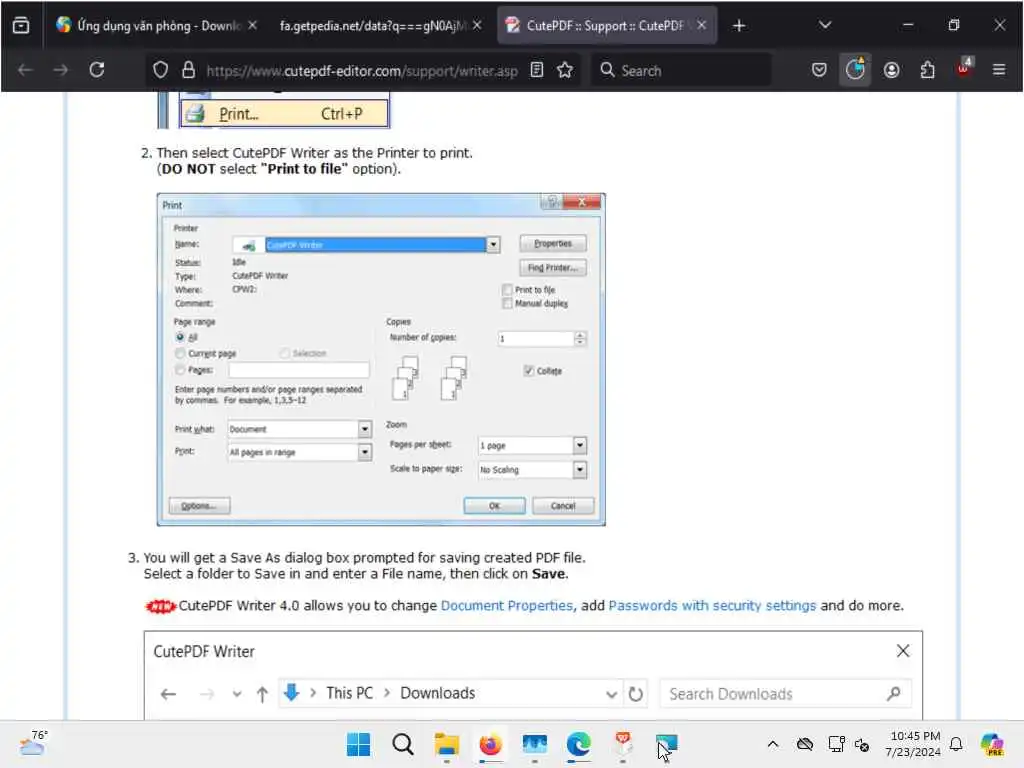Open the clock showing 10:45 PM
Image resolution: width=1024 pixels, height=768 pixels.
click(x=914, y=744)
